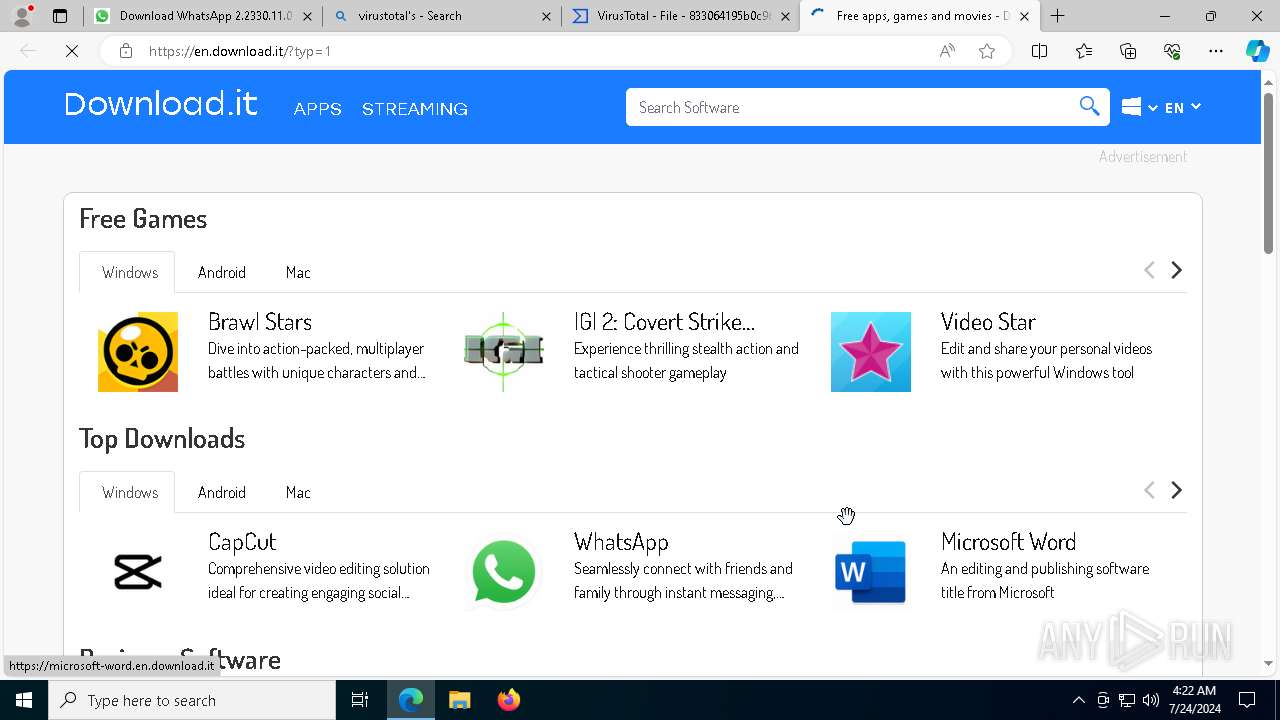Launch Firefox from taskbar
1280x720 pixels.
(509, 700)
